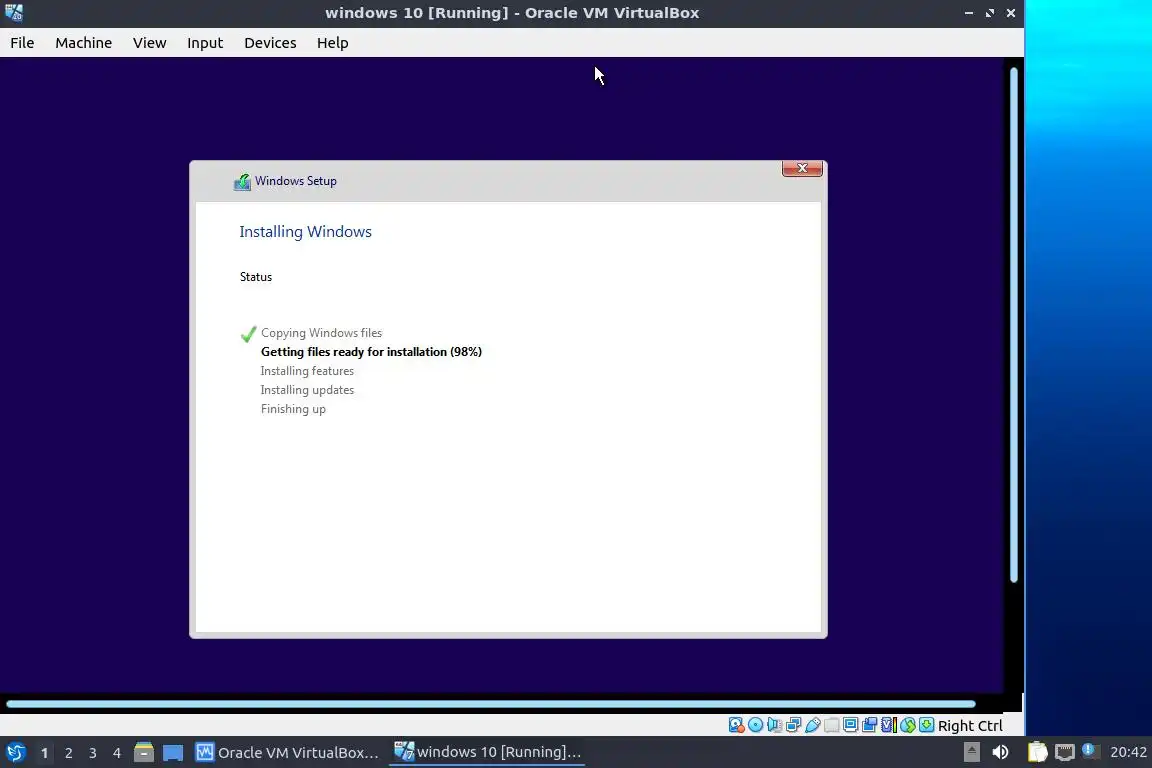
Task: Click the green checkmark beside Copying Windows files
Action: click(248, 334)
